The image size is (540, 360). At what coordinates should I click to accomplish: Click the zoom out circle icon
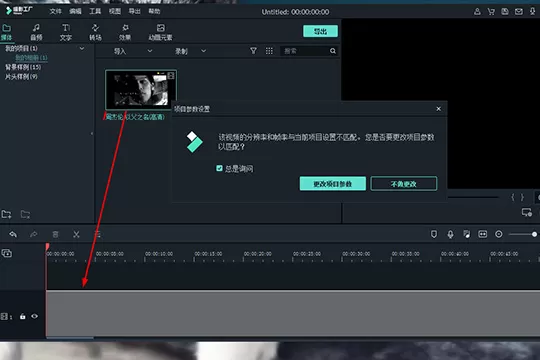(499, 234)
